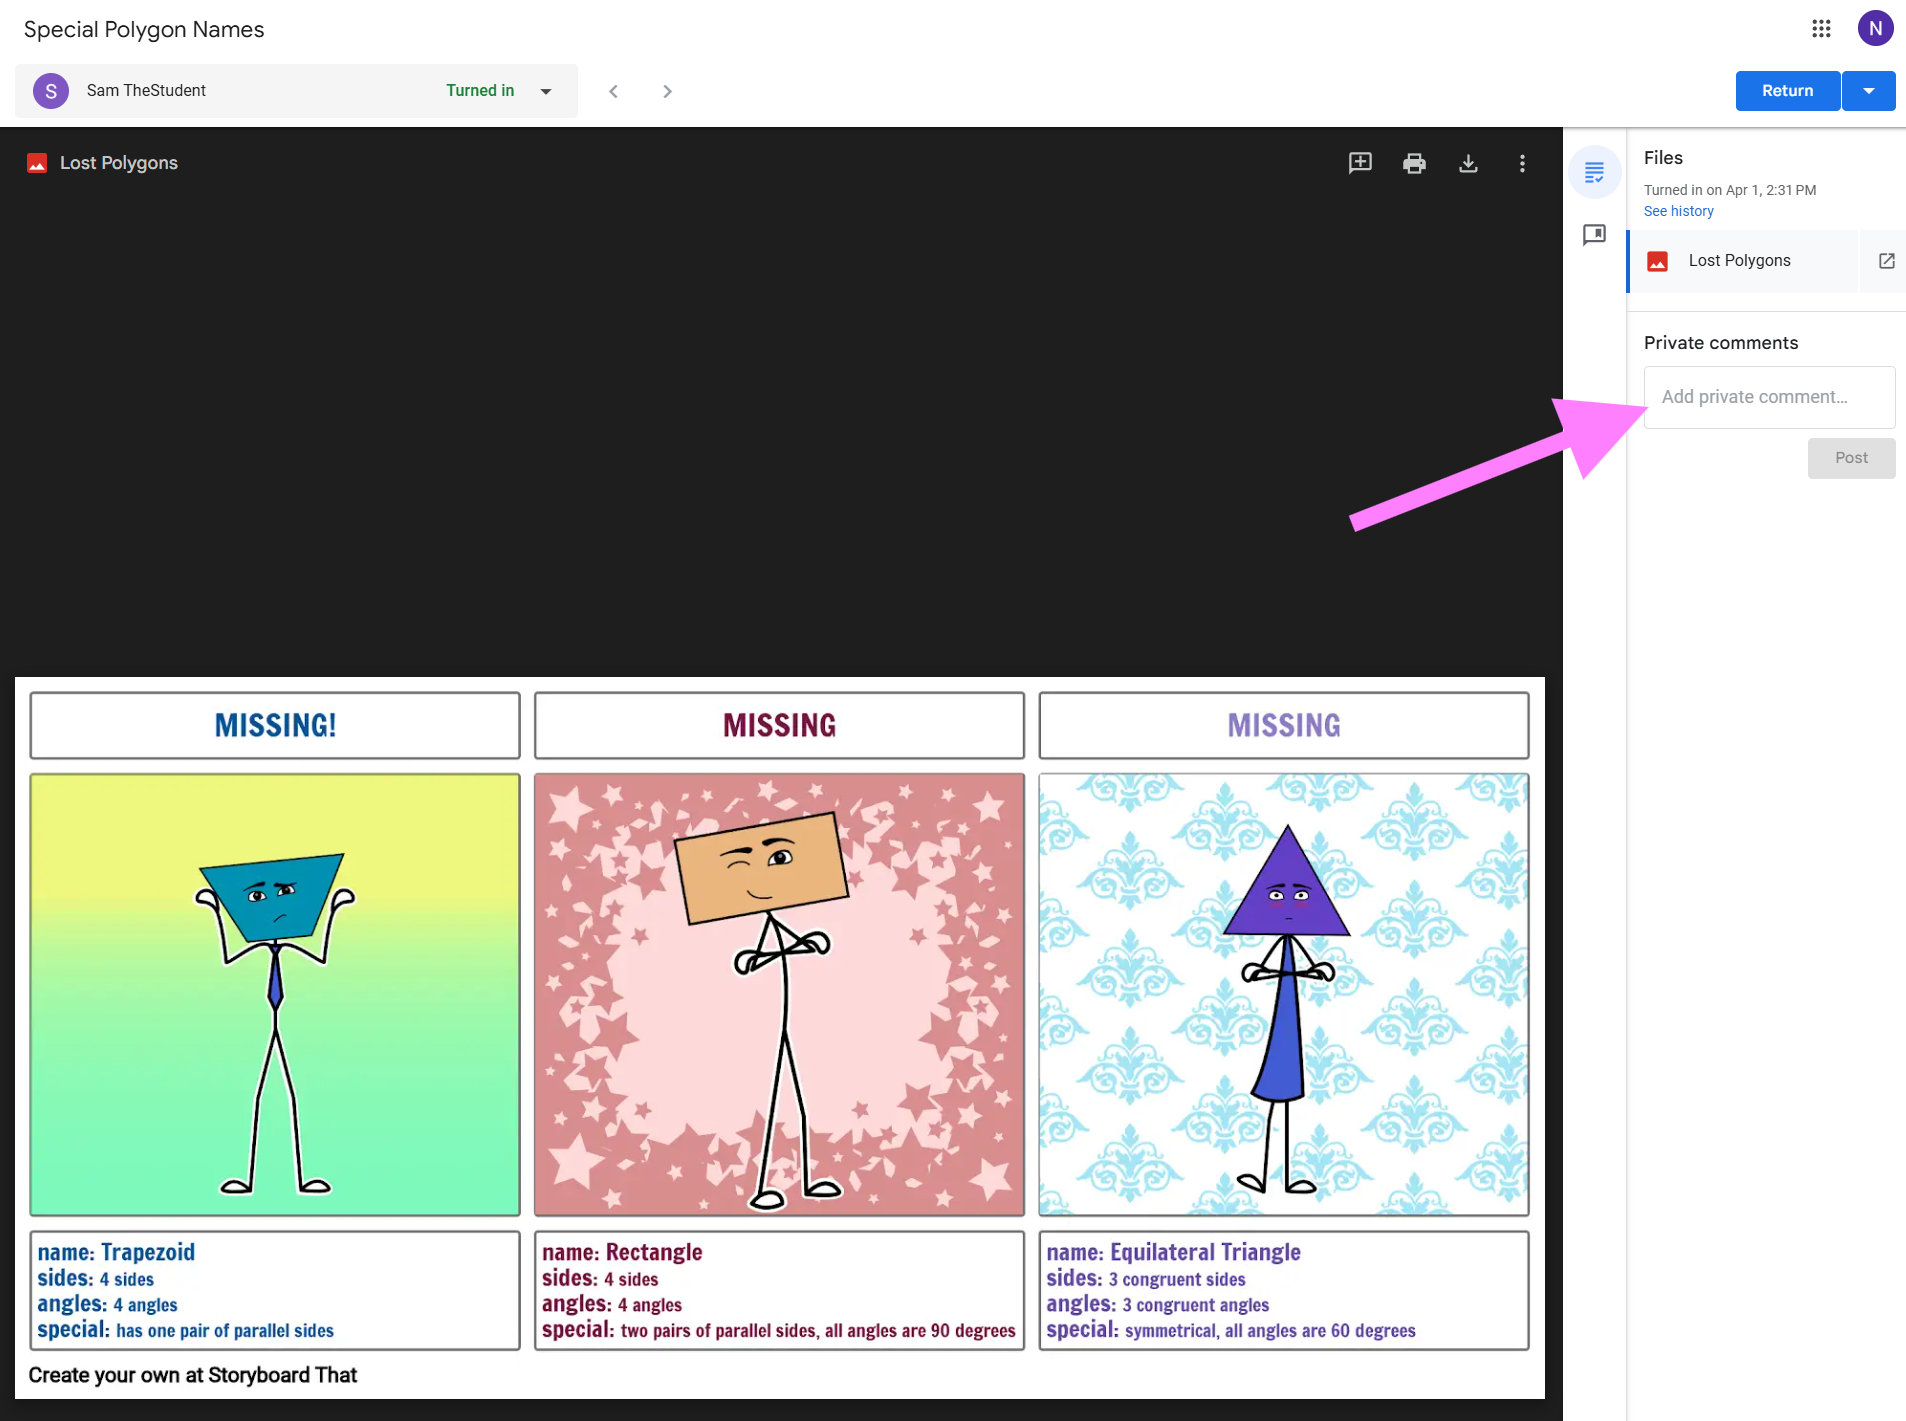The width and height of the screenshot is (1906, 1421).
Task: Open the viewer's more options menu
Action: (1522, 163)
